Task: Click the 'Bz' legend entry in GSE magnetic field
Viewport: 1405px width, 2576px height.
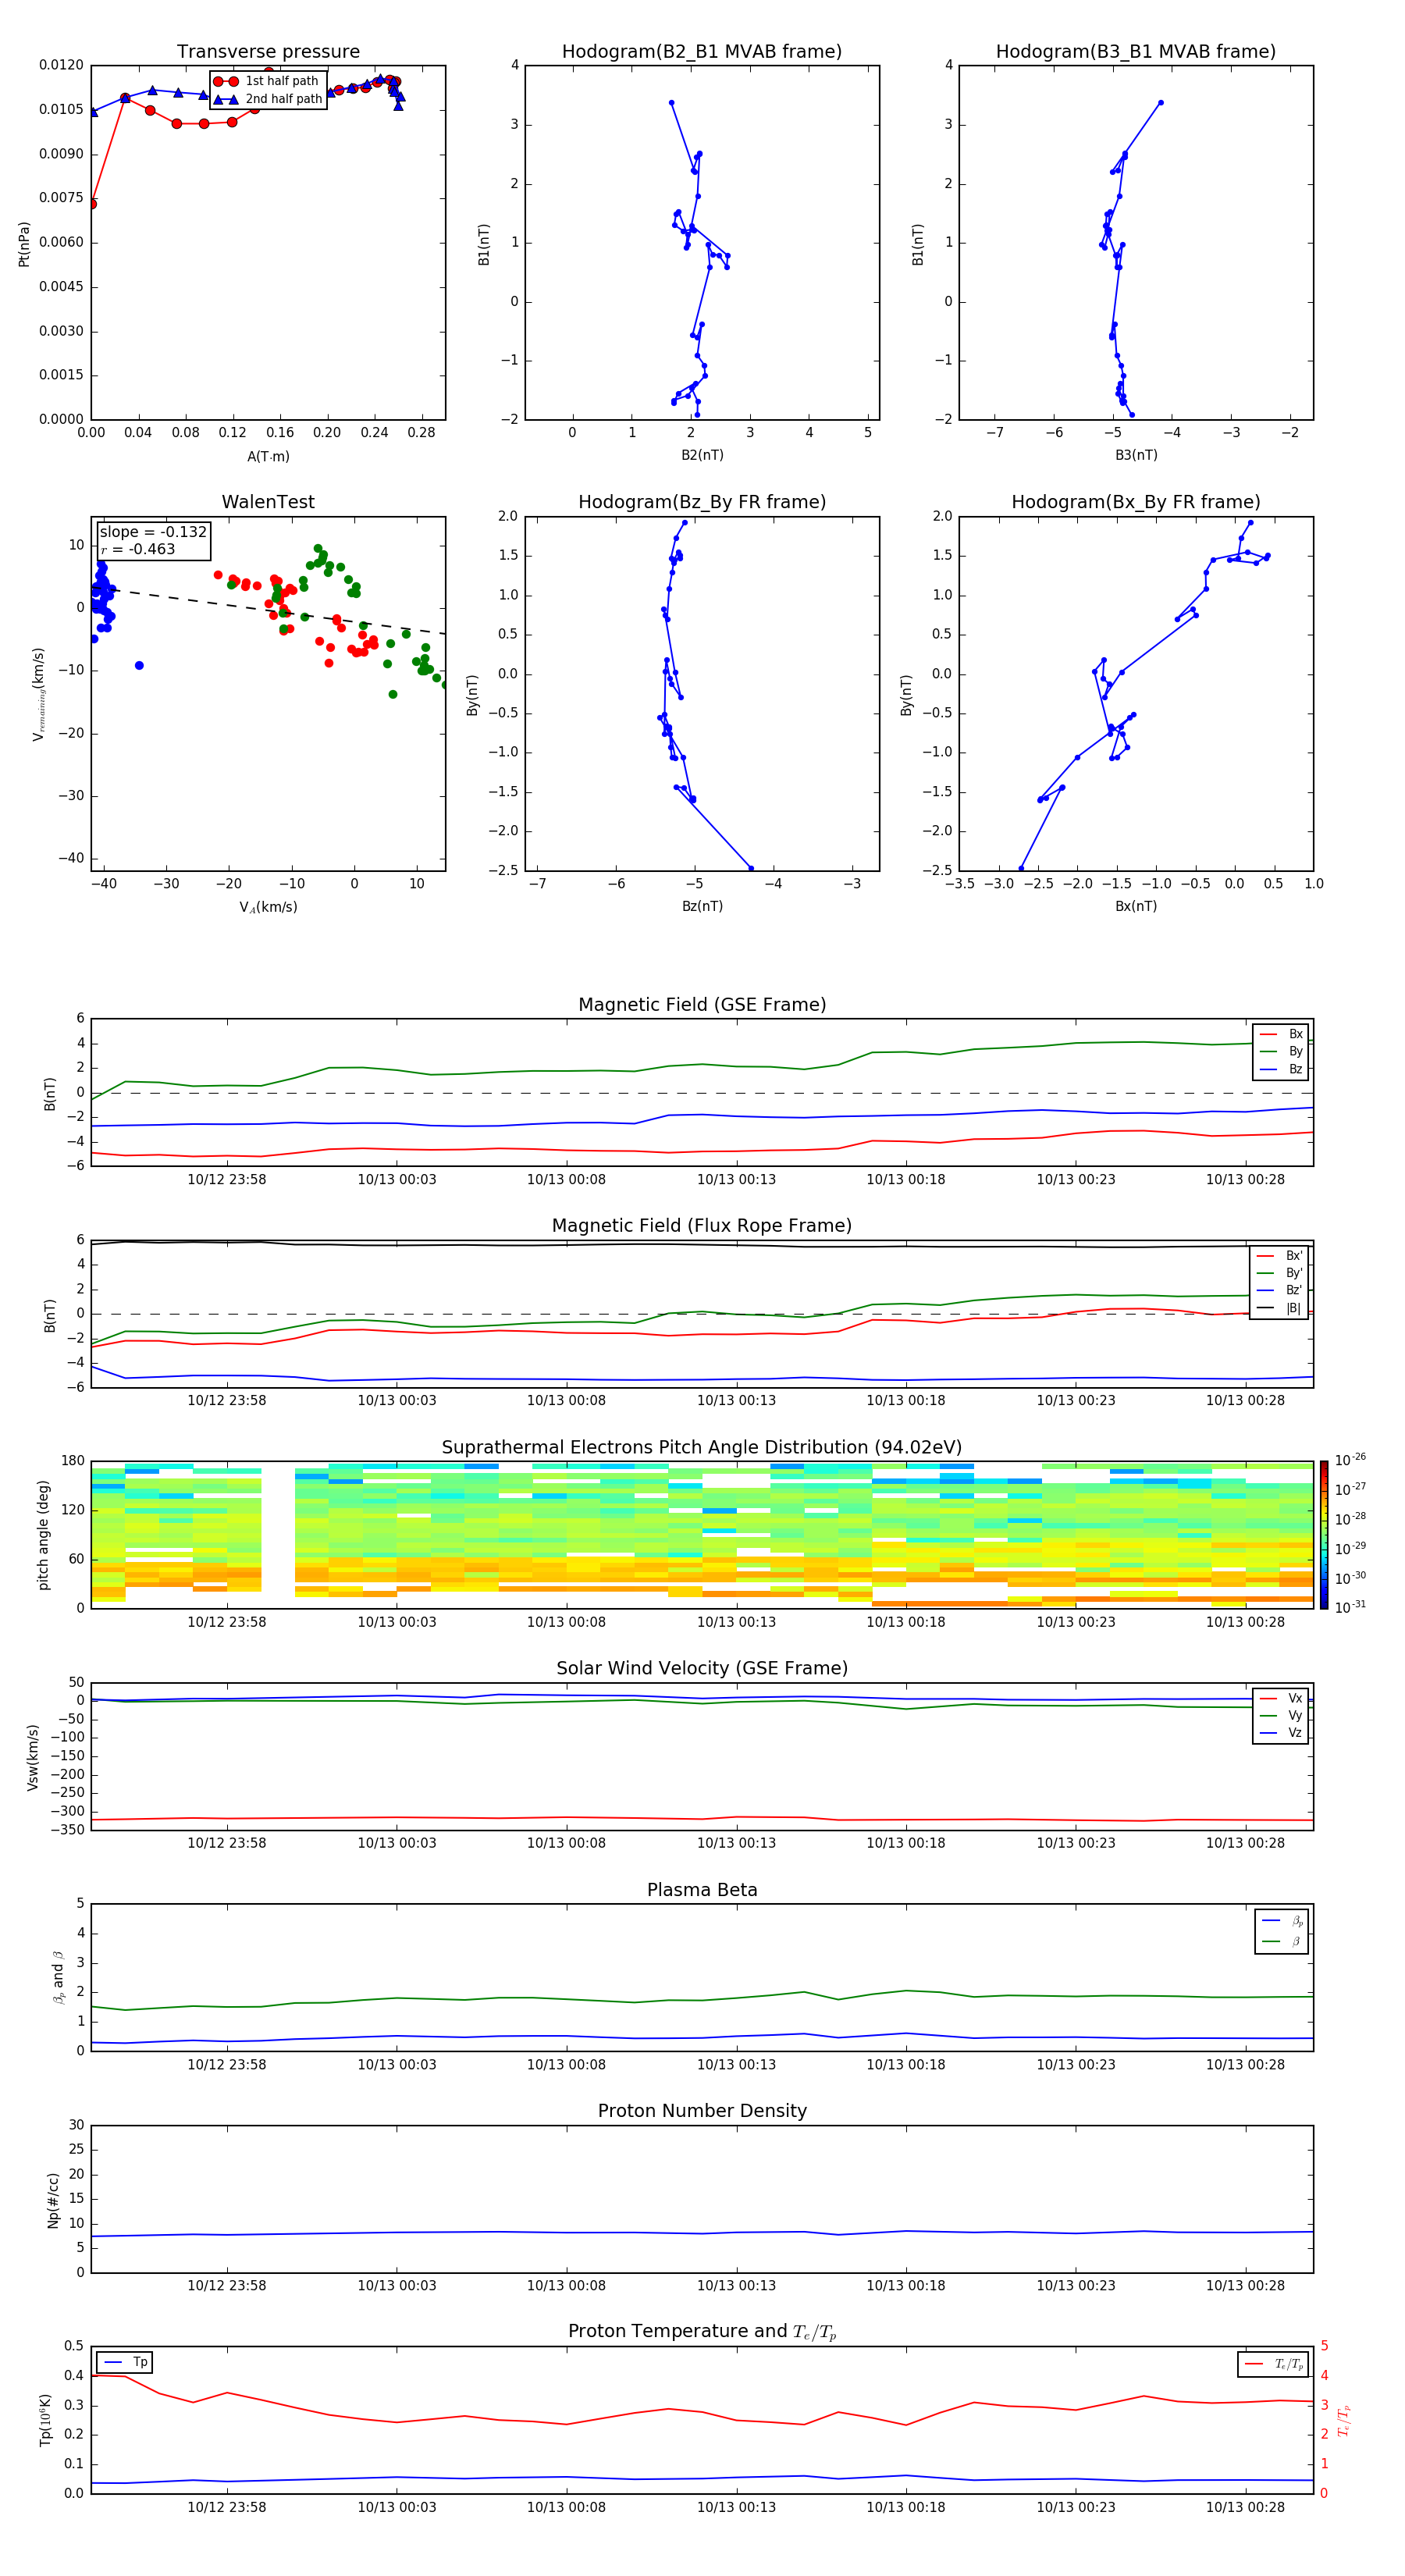Action: (1281, 1070)
